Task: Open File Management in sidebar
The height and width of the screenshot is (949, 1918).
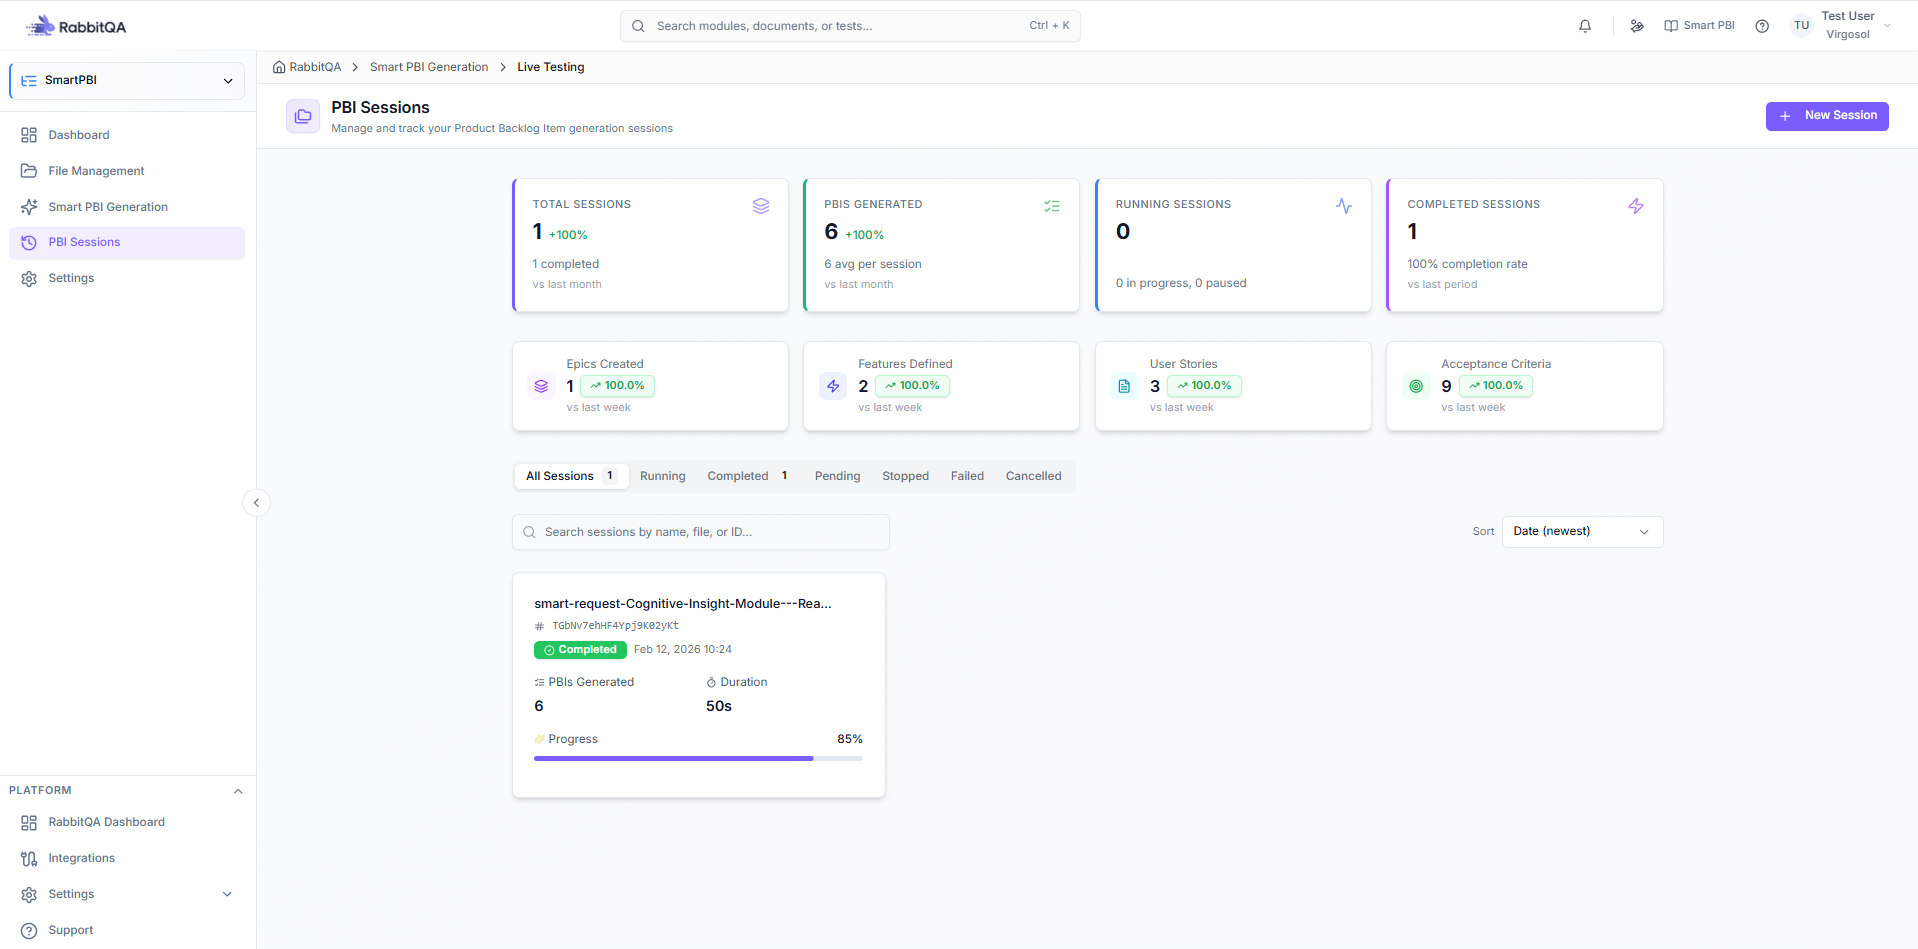Action: click(127, 171)
